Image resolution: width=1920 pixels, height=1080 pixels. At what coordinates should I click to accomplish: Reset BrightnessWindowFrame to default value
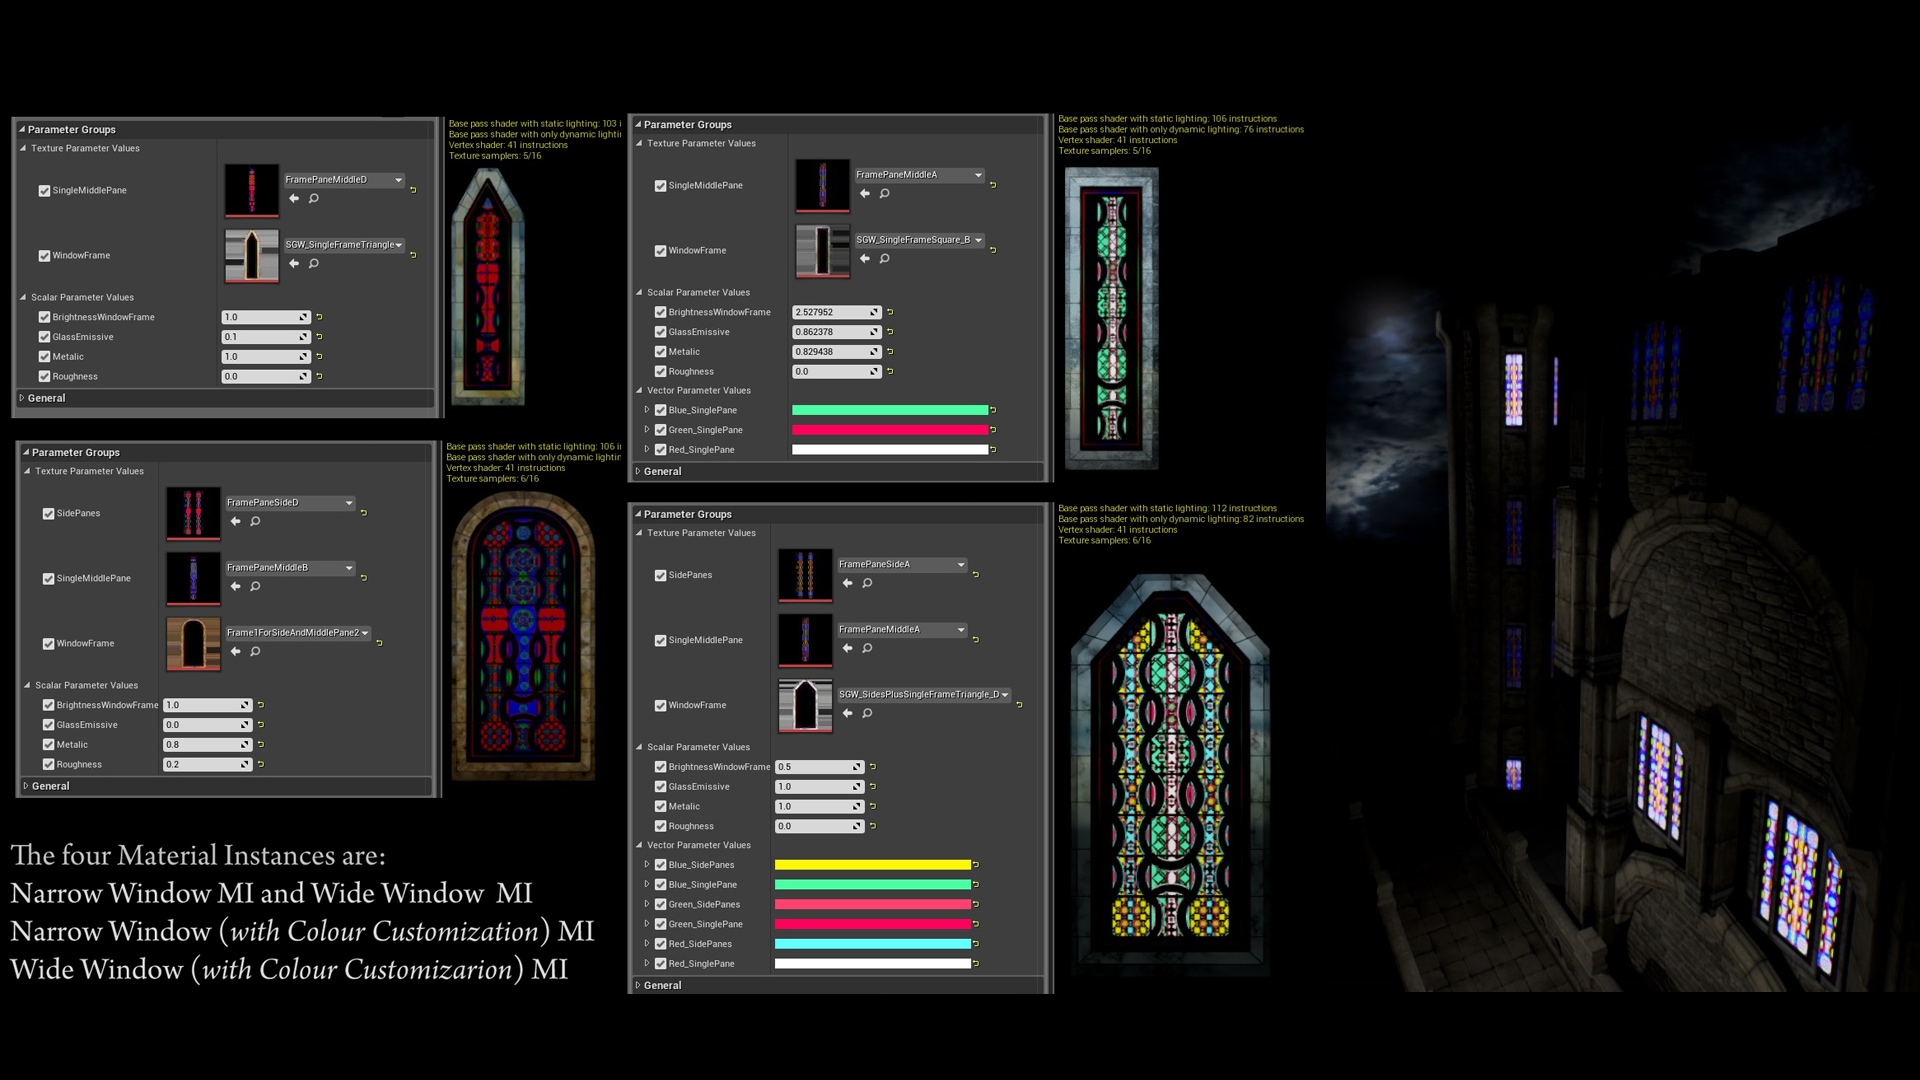point(319,316)
